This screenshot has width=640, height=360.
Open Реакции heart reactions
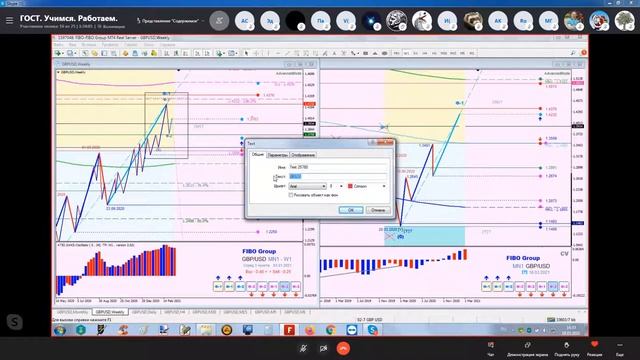pos(594,349)
